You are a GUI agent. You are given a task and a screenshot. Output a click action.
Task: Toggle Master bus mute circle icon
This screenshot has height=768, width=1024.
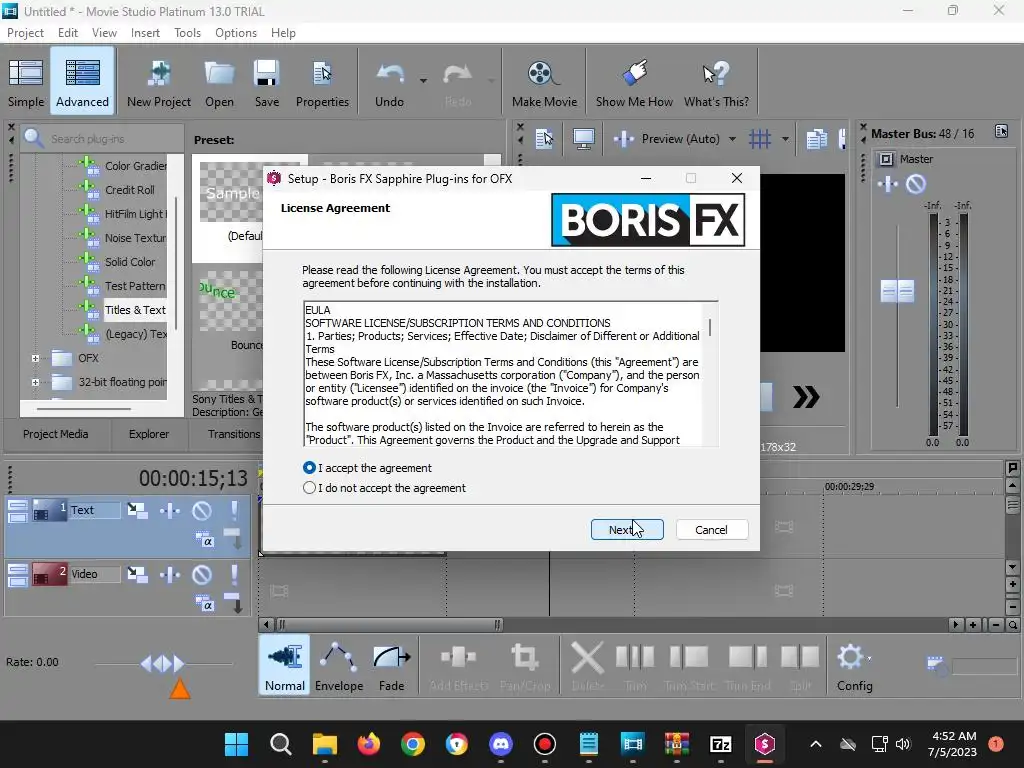916,184
